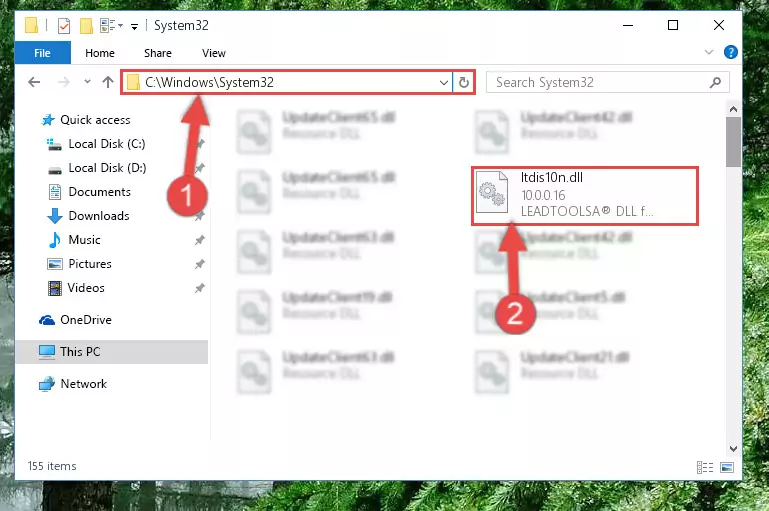Image resolution: width=769 pixels, height=511 pixels.
Task: Open the Share ribbon tab
Action: [x=157, y=53]
